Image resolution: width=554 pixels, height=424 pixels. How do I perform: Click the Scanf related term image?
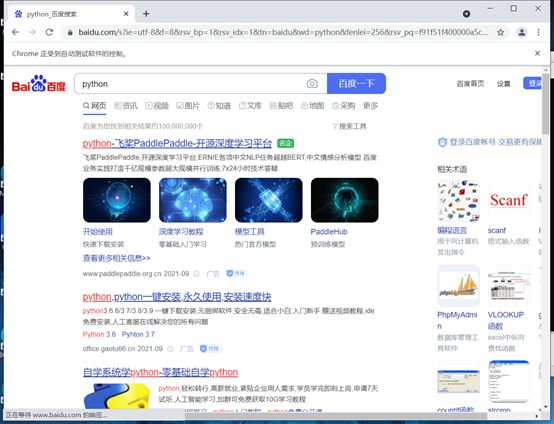(x=509, y=201)
